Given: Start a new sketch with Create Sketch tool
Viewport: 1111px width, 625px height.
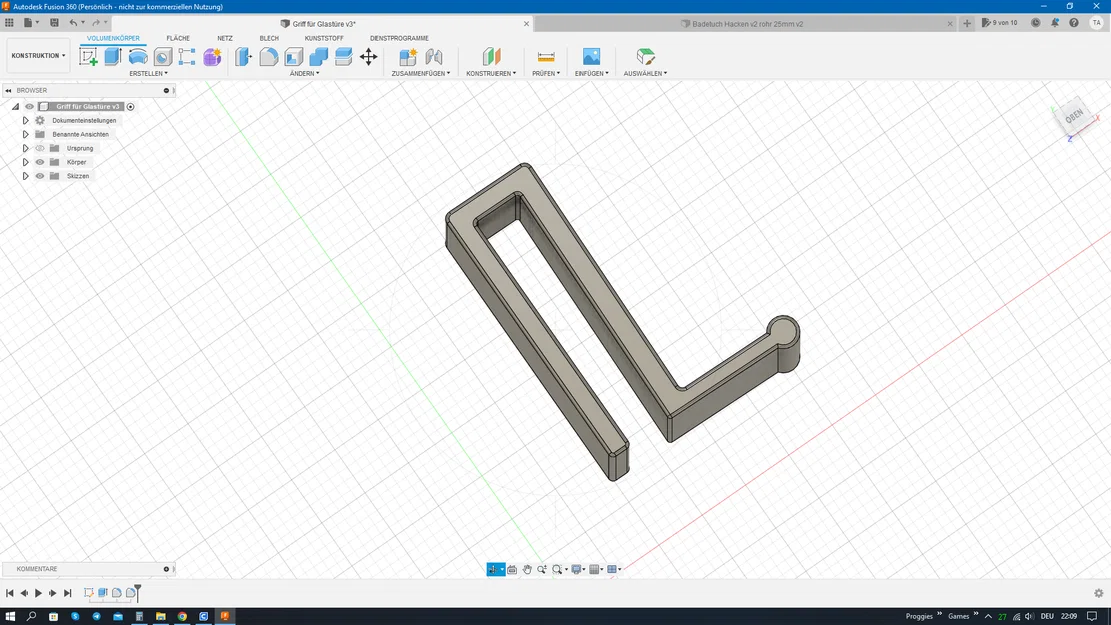Looking at the screenshot, I should (x=89, y=57).
